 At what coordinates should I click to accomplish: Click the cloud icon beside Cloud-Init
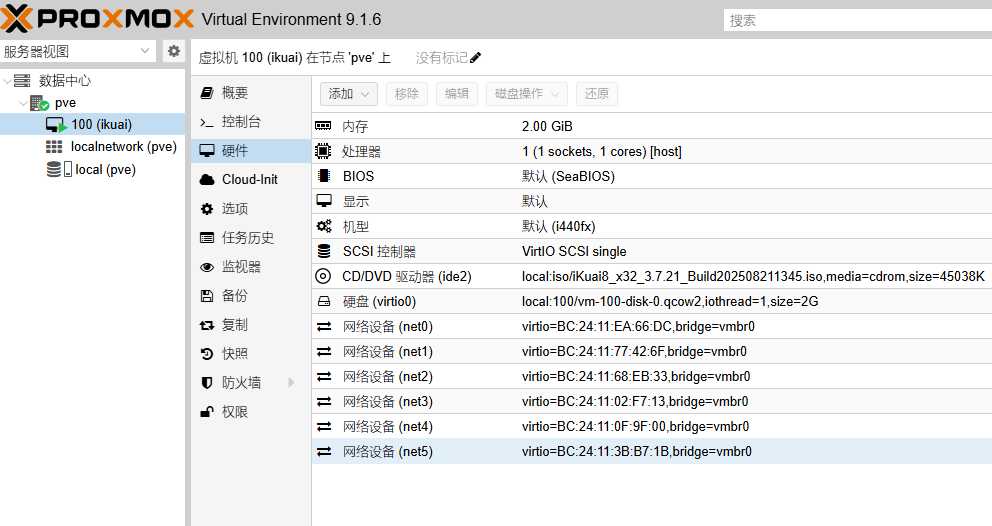tap(207, 180)
